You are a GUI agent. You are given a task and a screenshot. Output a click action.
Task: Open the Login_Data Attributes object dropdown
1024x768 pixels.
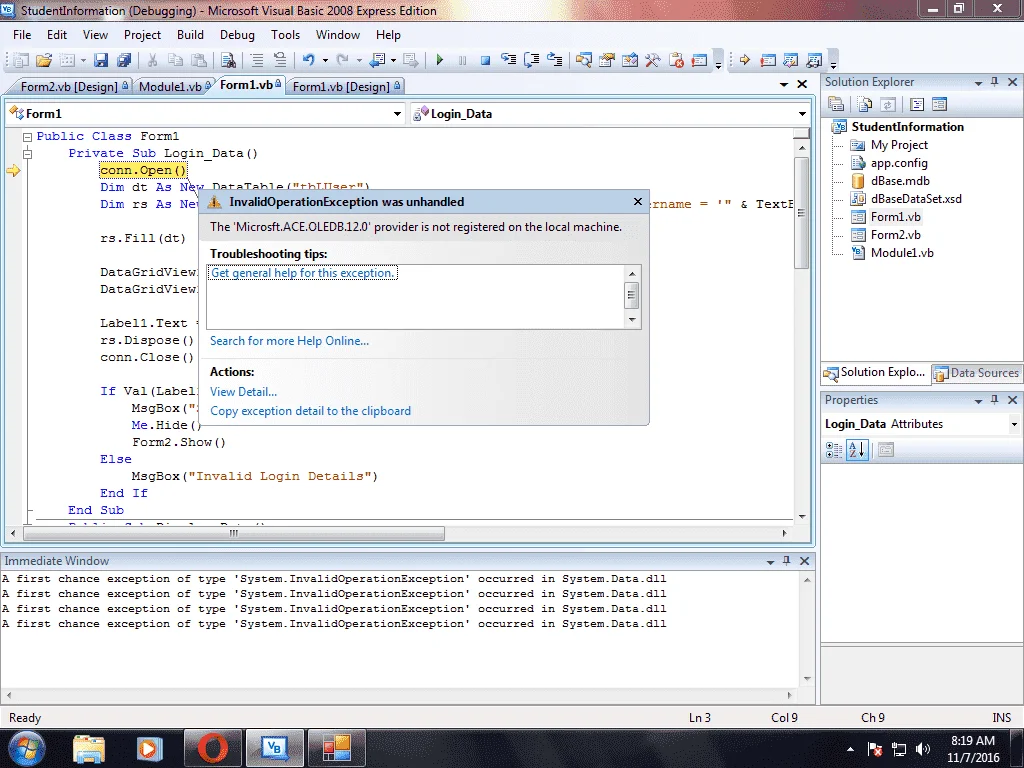(1014, 424)
